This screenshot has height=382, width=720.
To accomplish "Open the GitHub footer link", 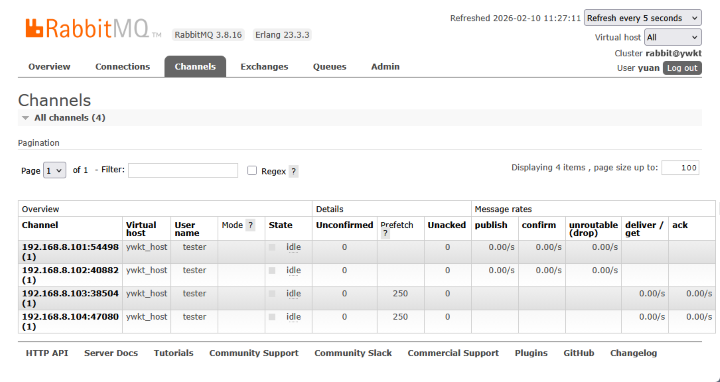I will [579, 353].
